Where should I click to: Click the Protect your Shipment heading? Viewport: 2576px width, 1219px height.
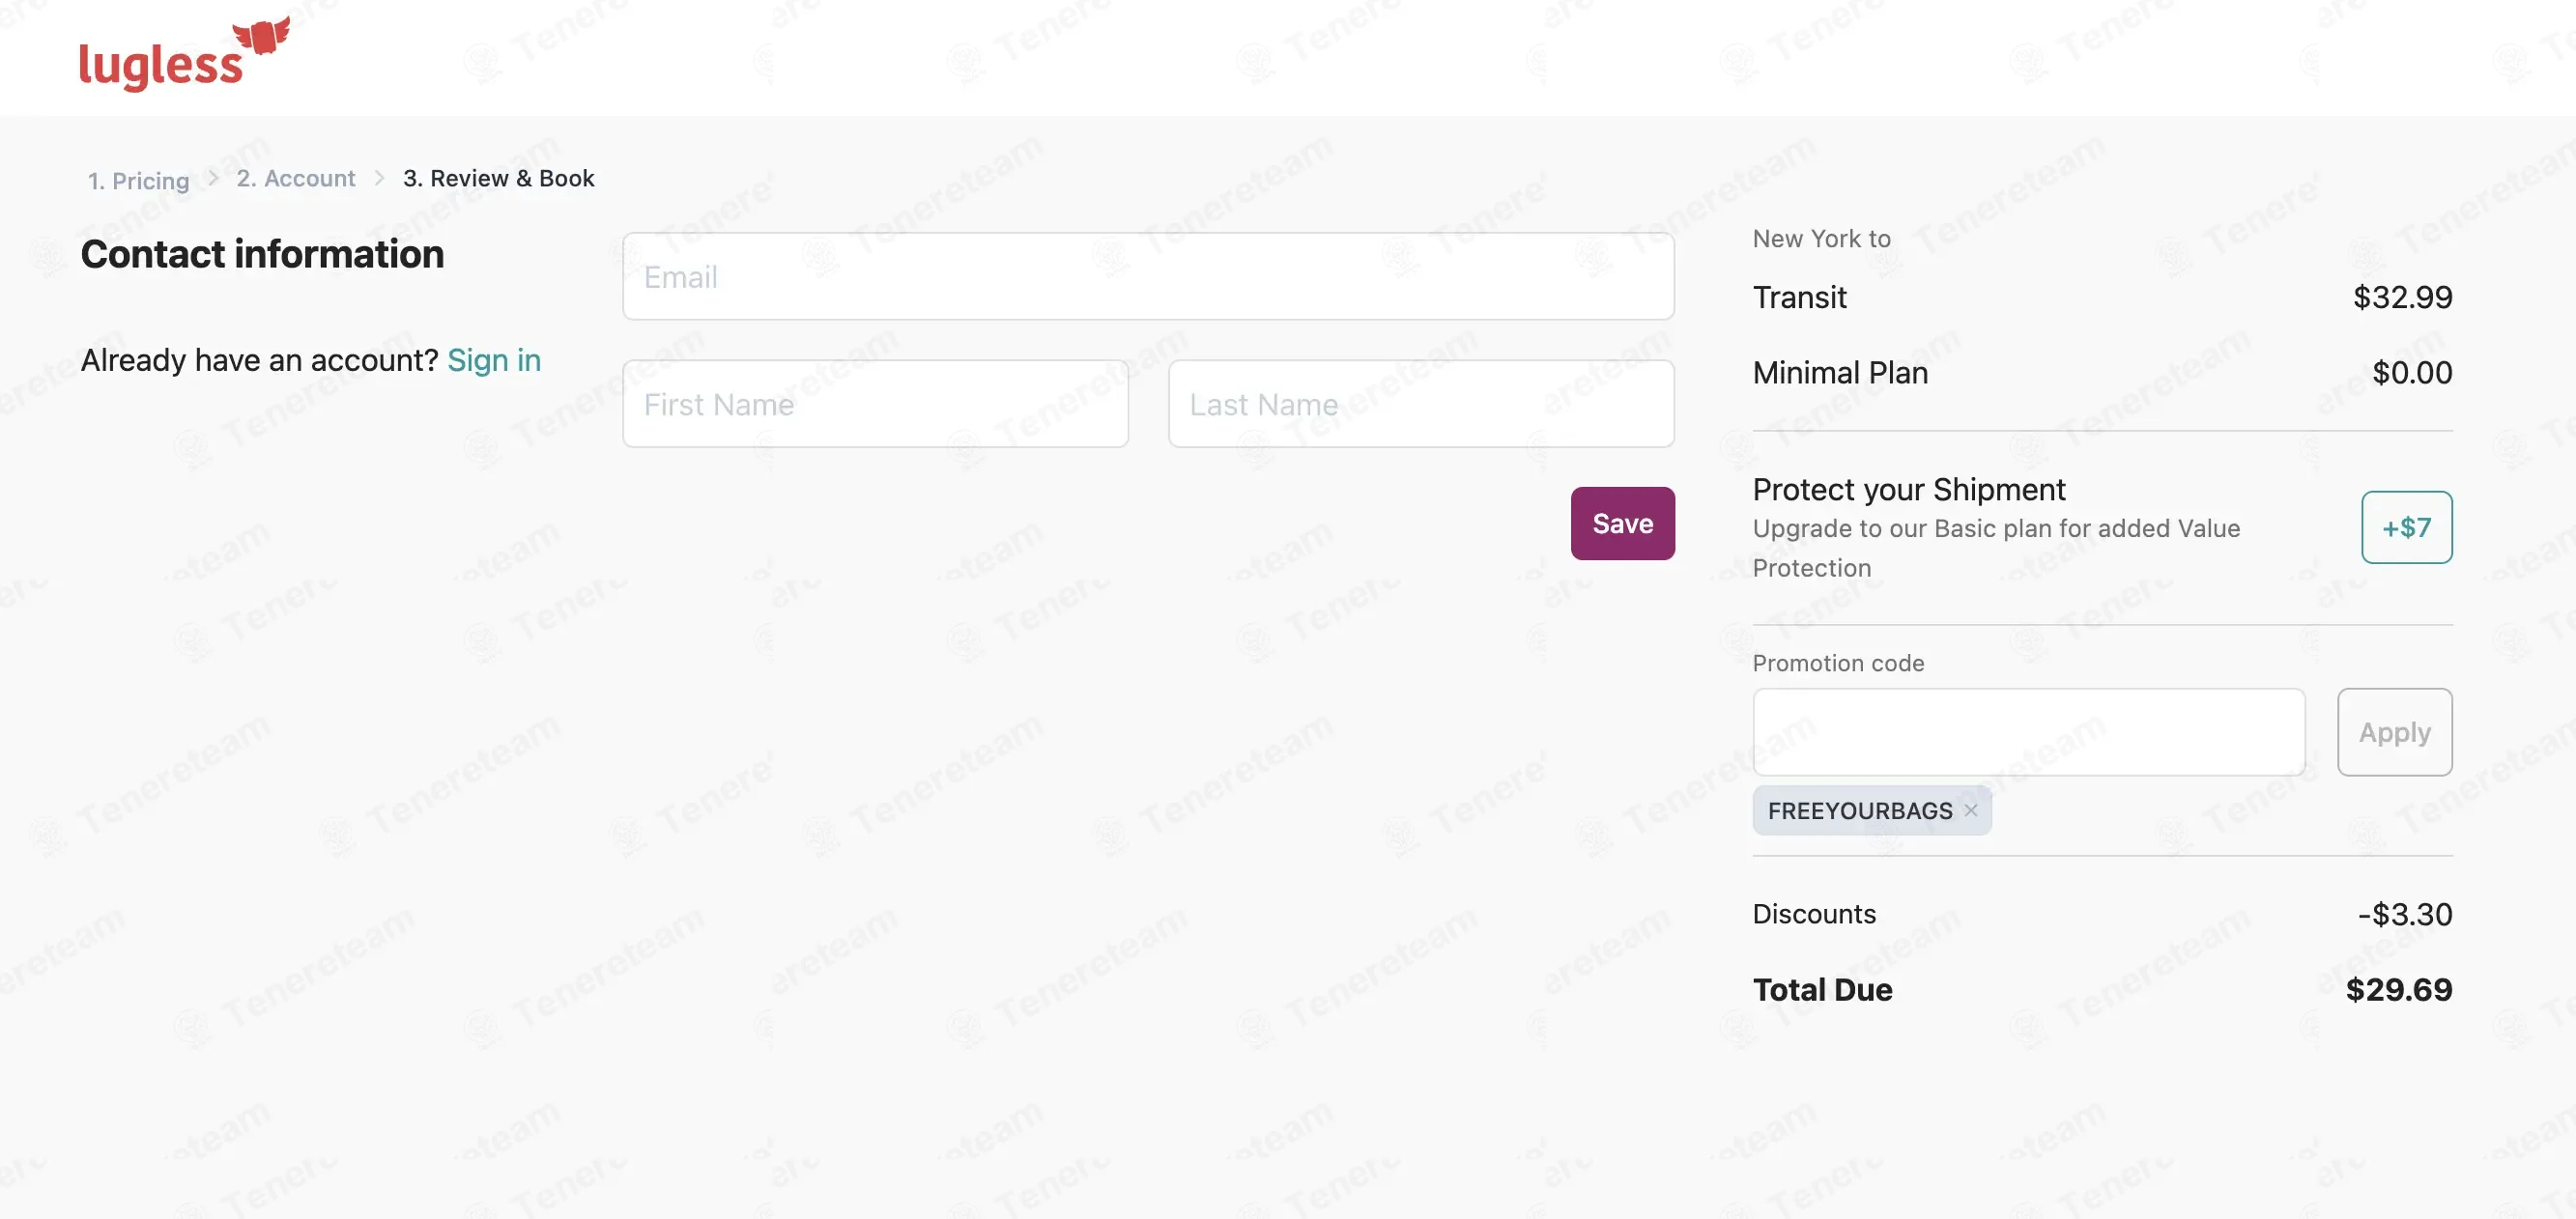(1908, 489)
